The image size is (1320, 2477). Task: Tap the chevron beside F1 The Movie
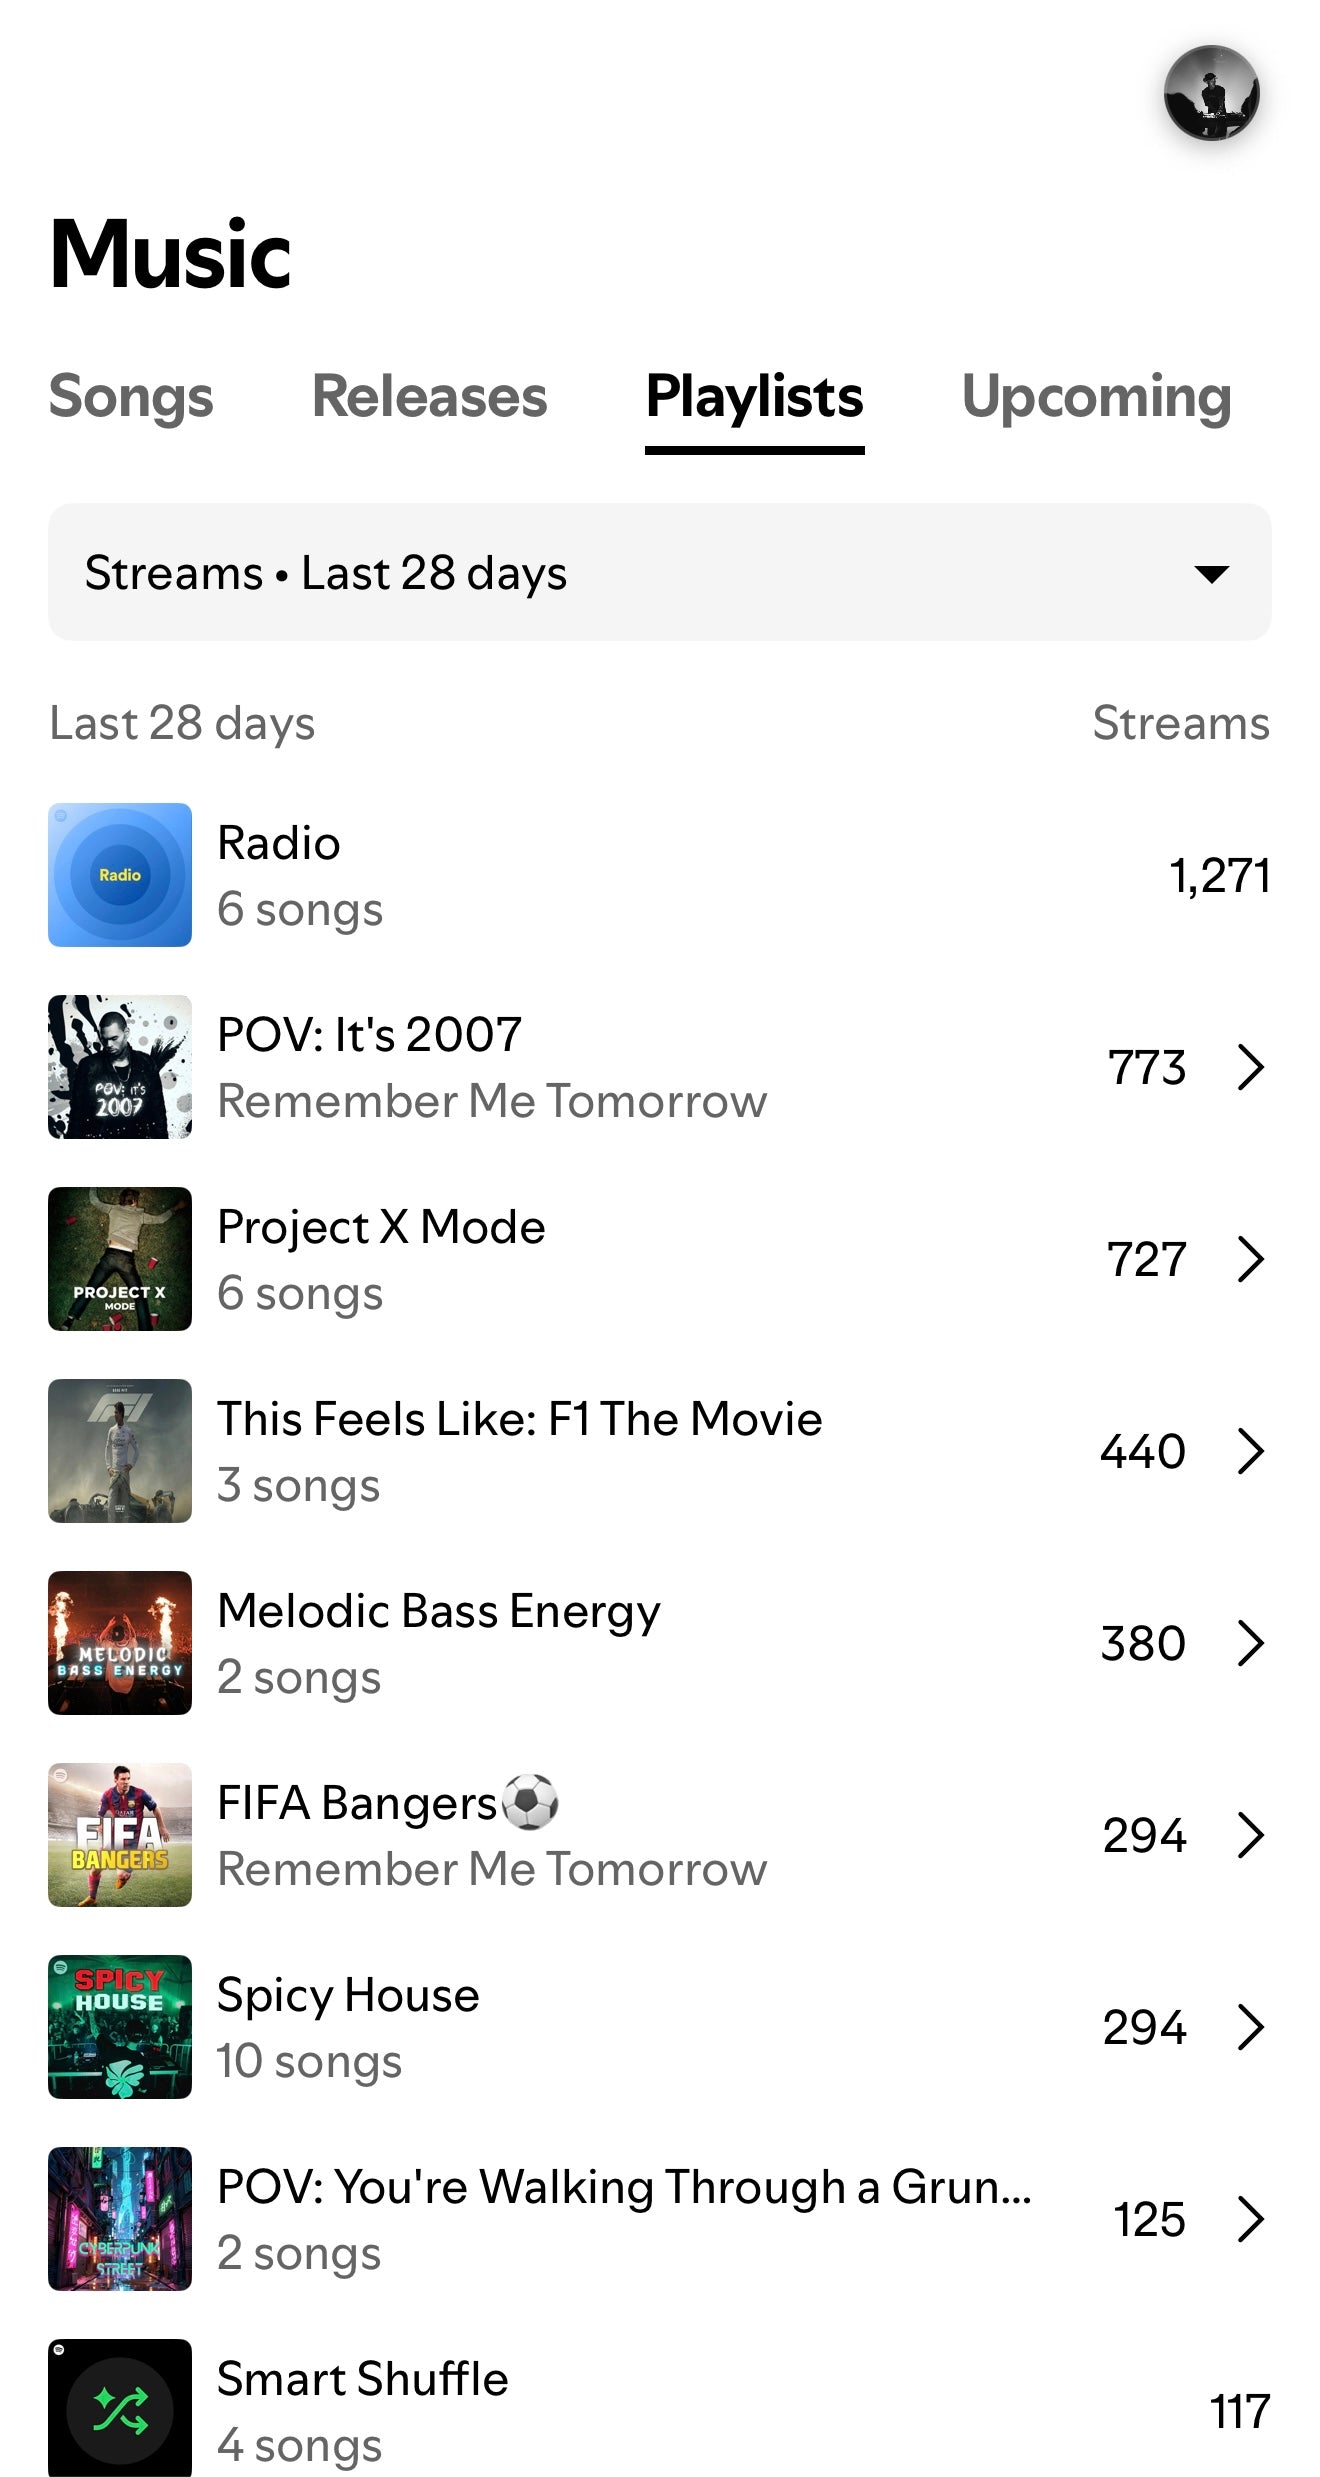coord(1250,1451)
